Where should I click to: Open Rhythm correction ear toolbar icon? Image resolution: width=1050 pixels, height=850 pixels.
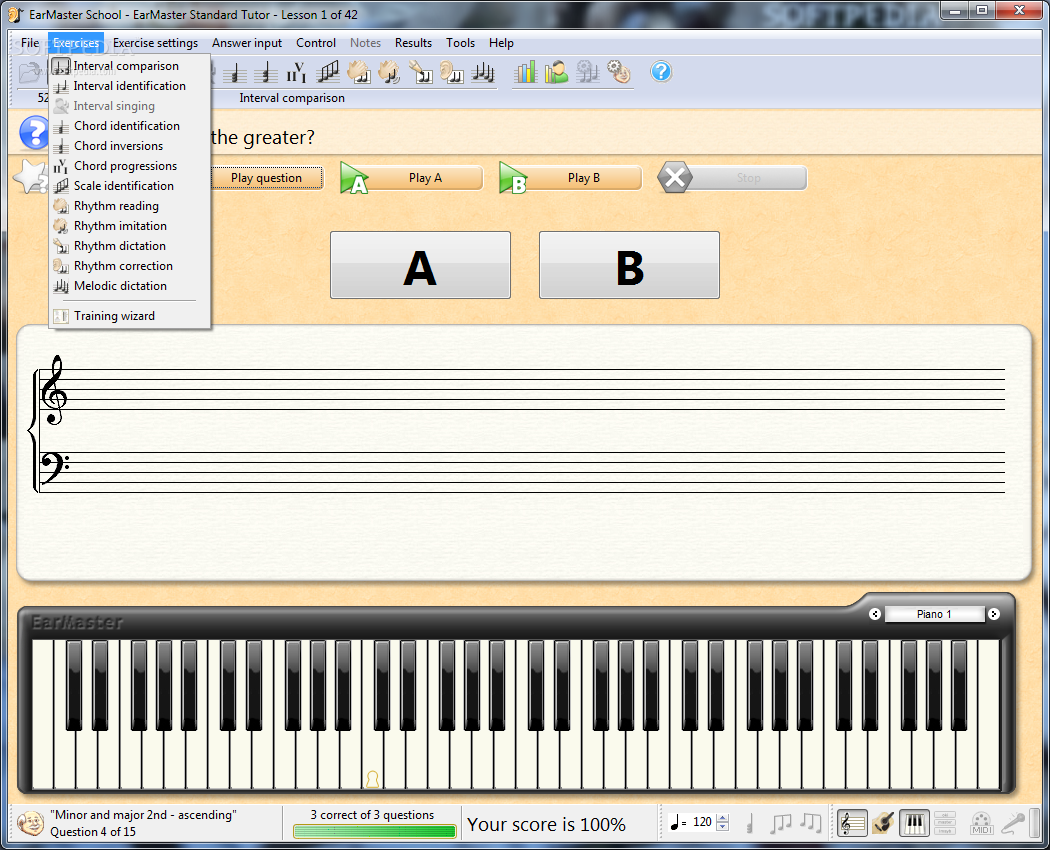[x=452, y=72]
